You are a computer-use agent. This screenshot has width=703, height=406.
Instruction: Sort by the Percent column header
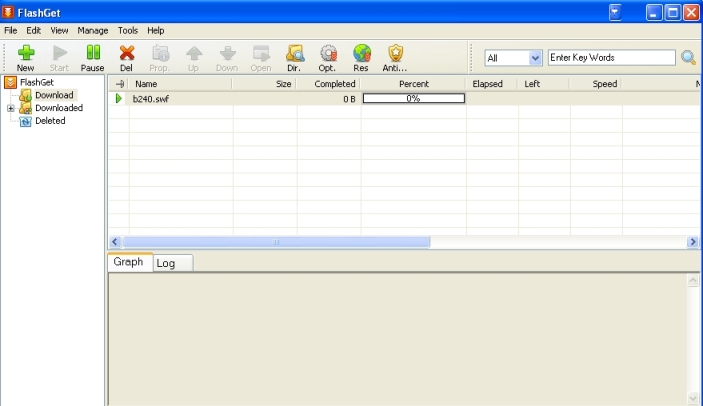click(x=413, y=84)
